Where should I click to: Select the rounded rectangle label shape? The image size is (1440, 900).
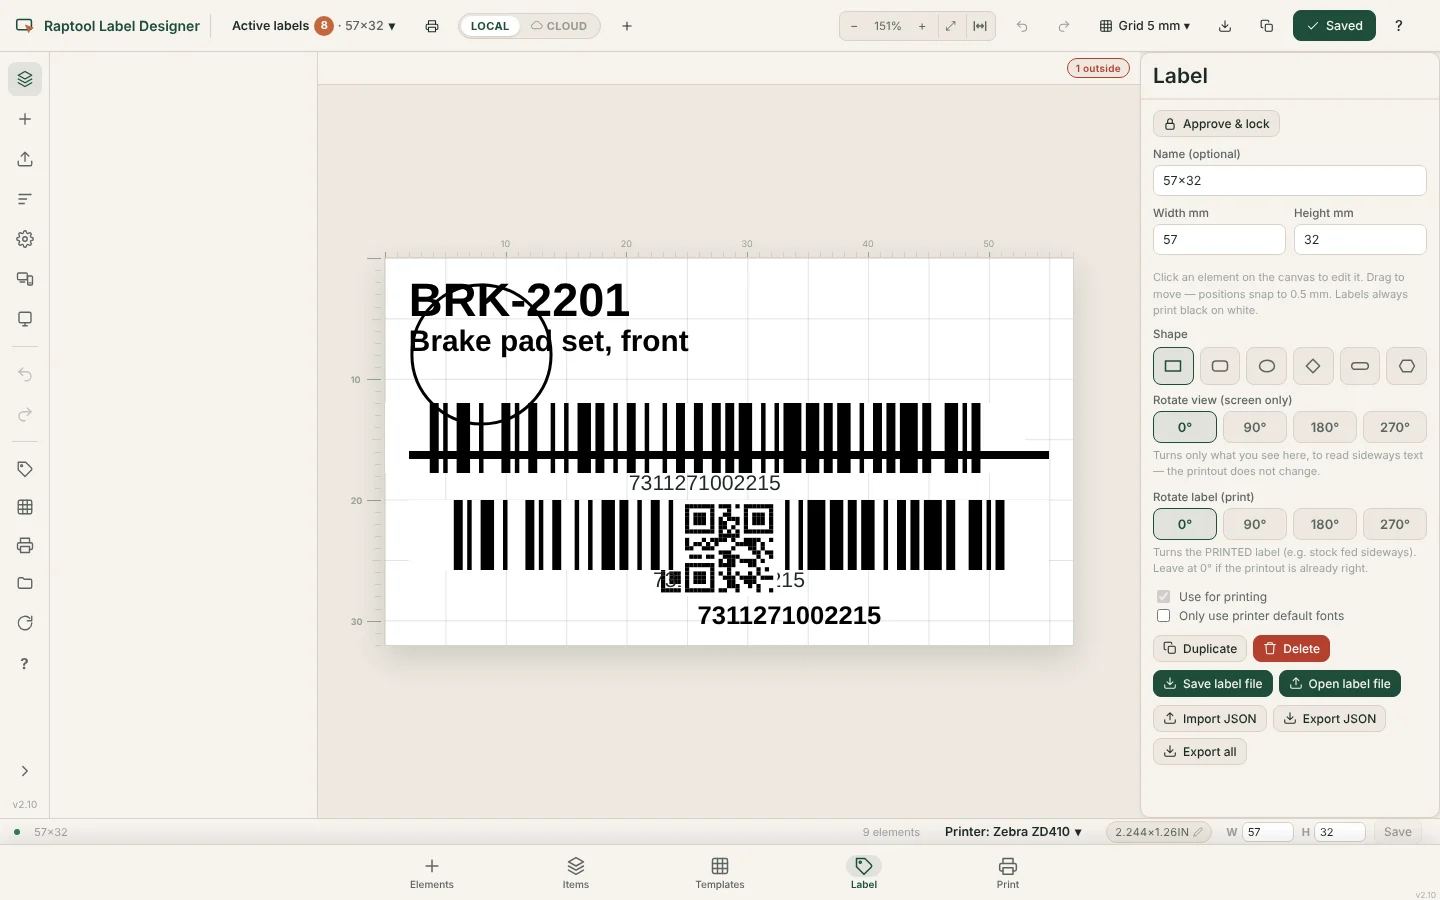[x=1220, y=366]
